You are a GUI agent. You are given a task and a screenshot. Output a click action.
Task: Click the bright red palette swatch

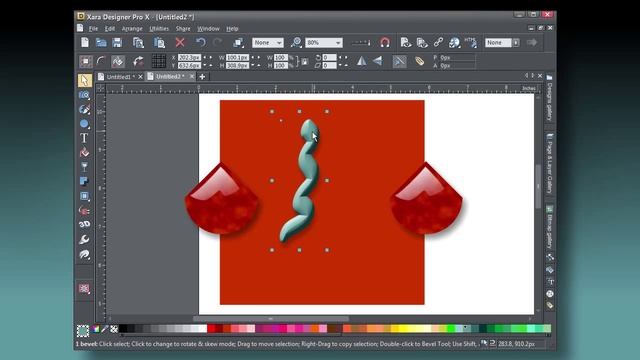[x=211, y=329]
